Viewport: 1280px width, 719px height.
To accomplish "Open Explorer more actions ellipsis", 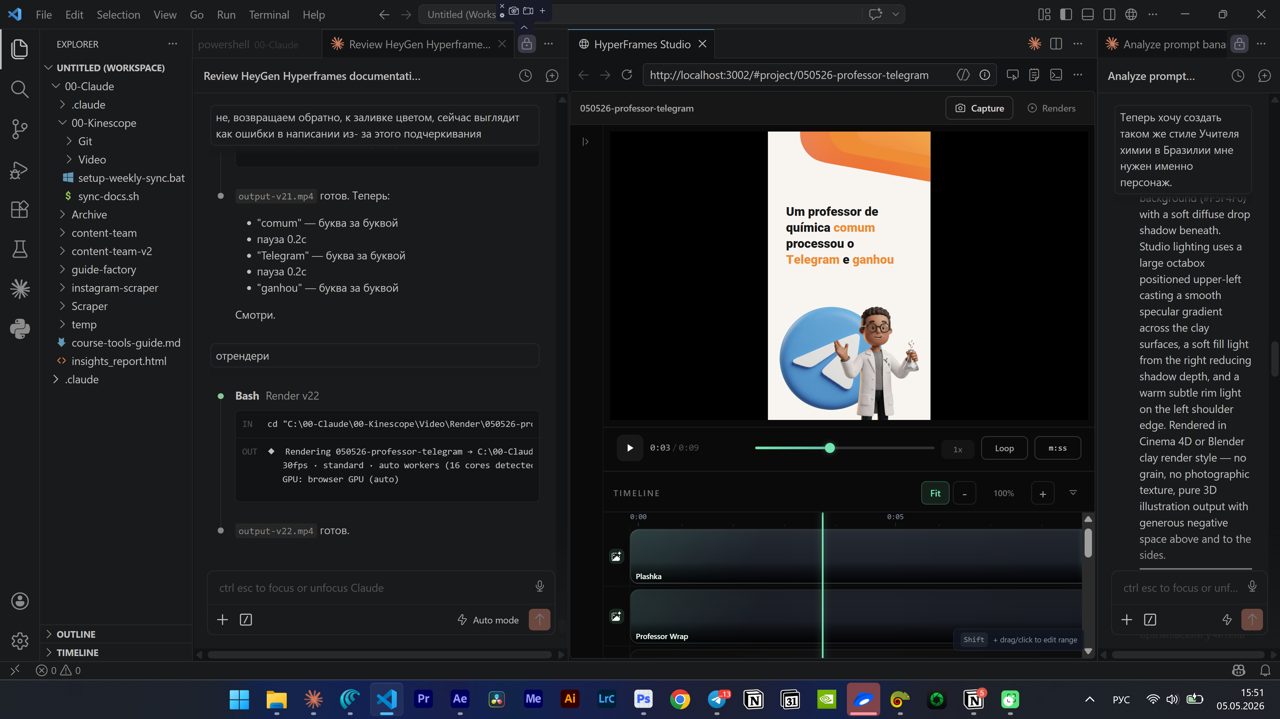I will (x=173, y=44).
